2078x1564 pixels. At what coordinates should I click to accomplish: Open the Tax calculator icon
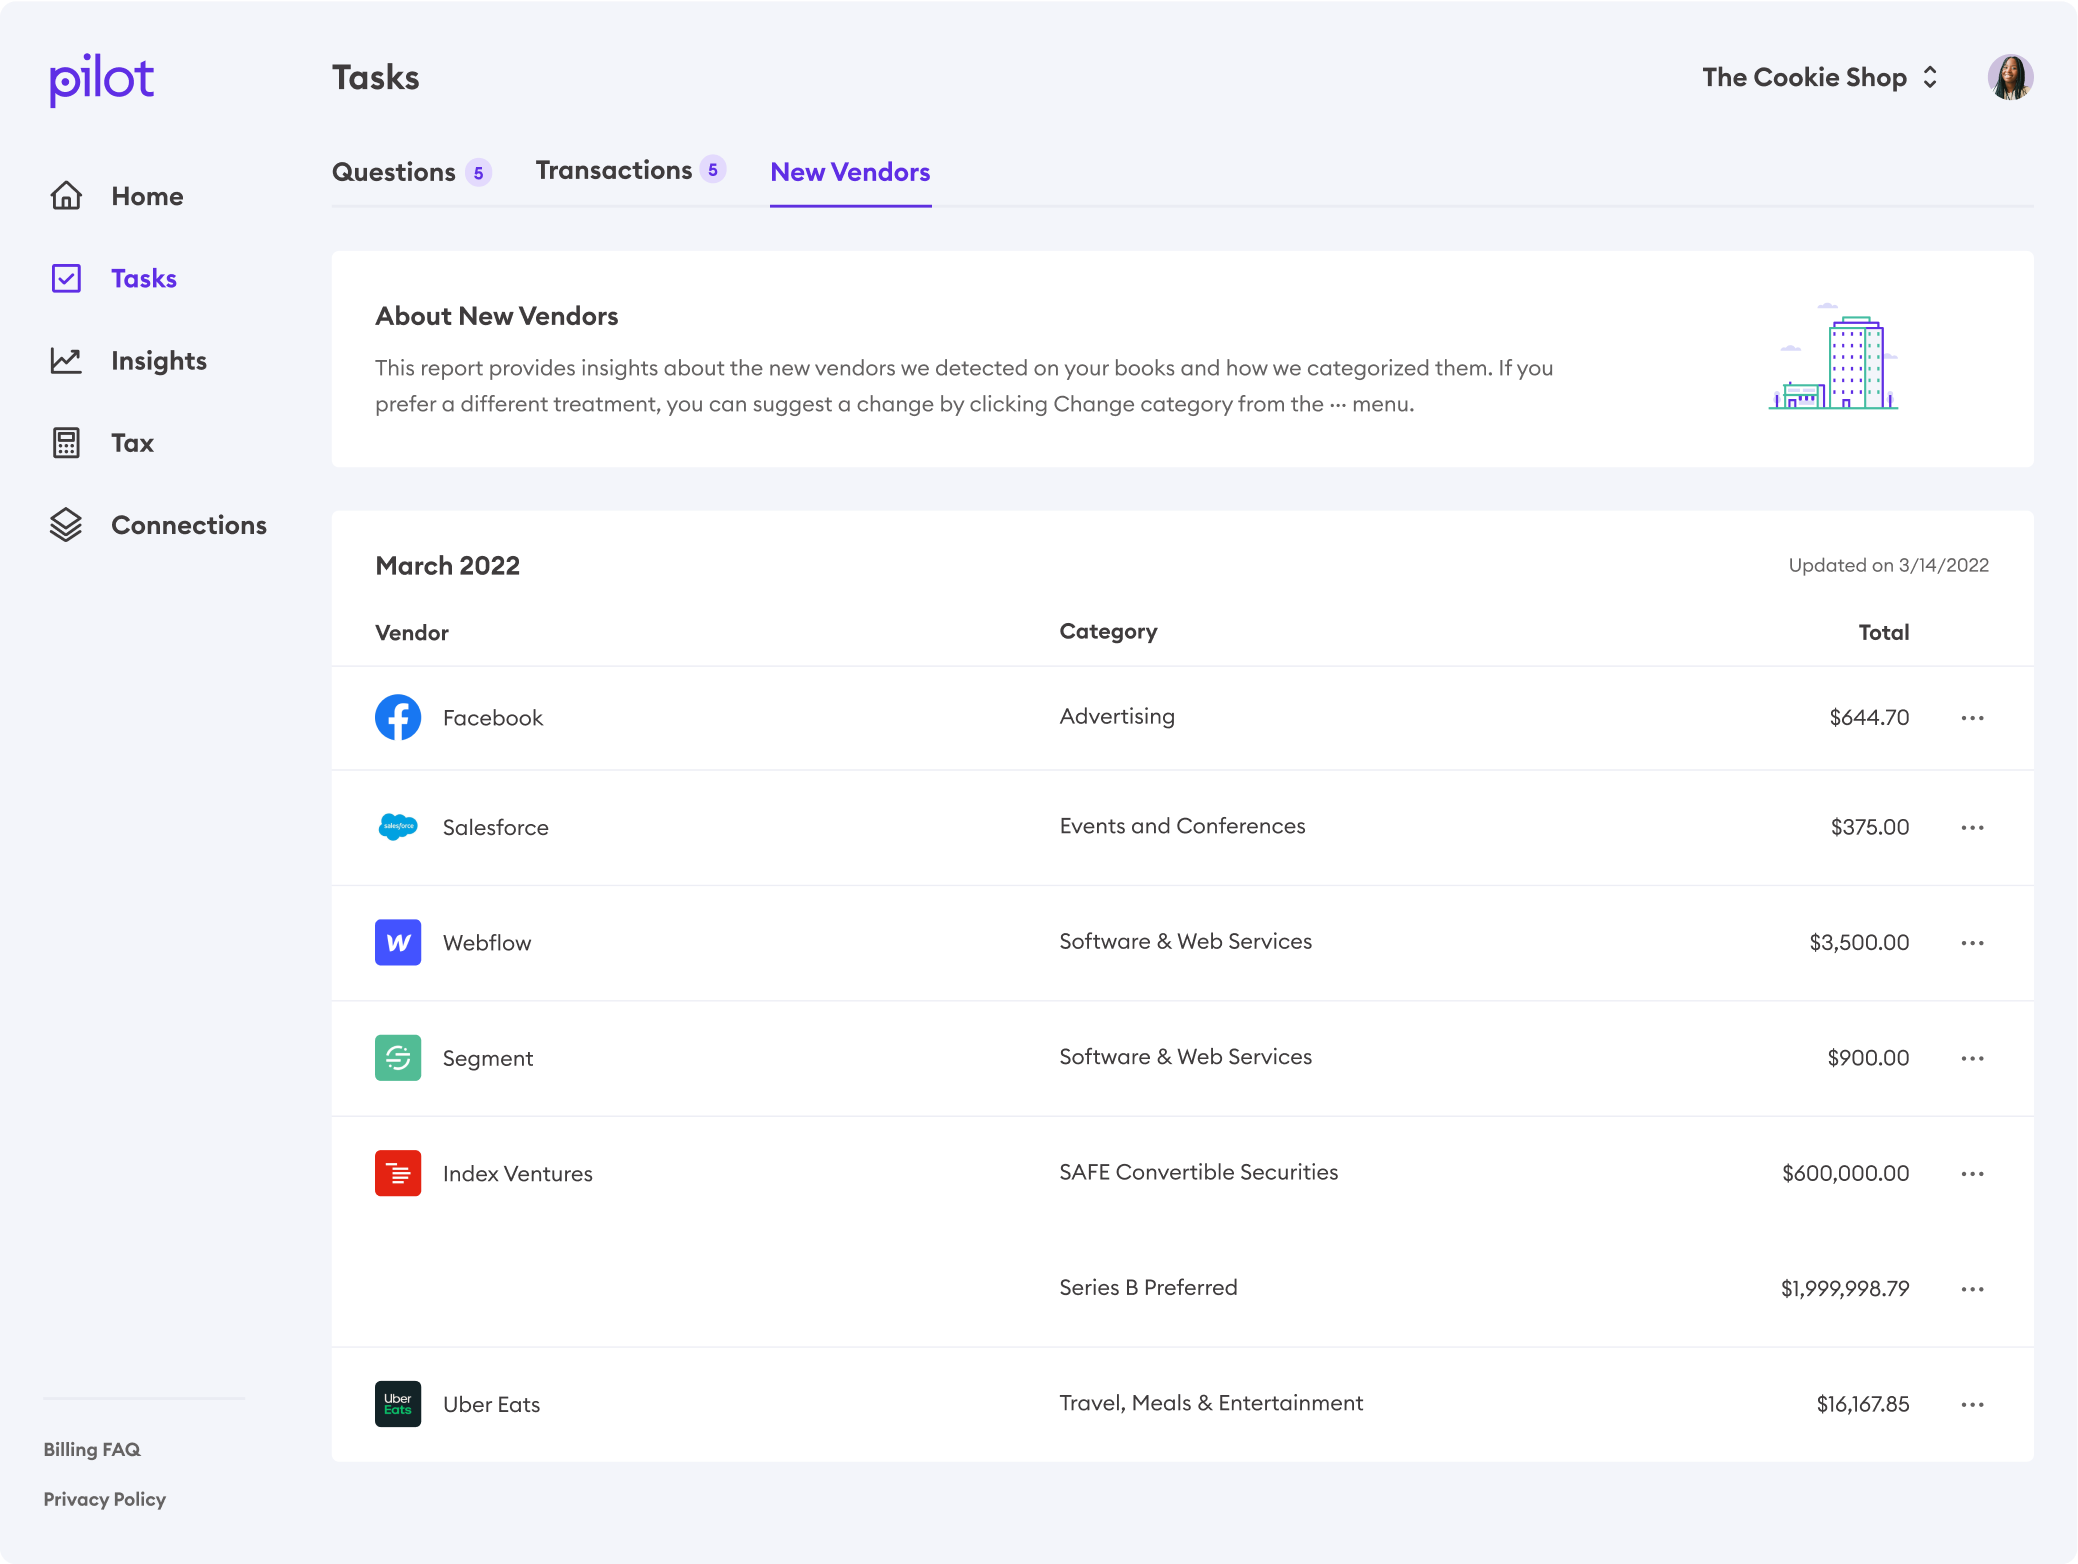click(66, 442)
